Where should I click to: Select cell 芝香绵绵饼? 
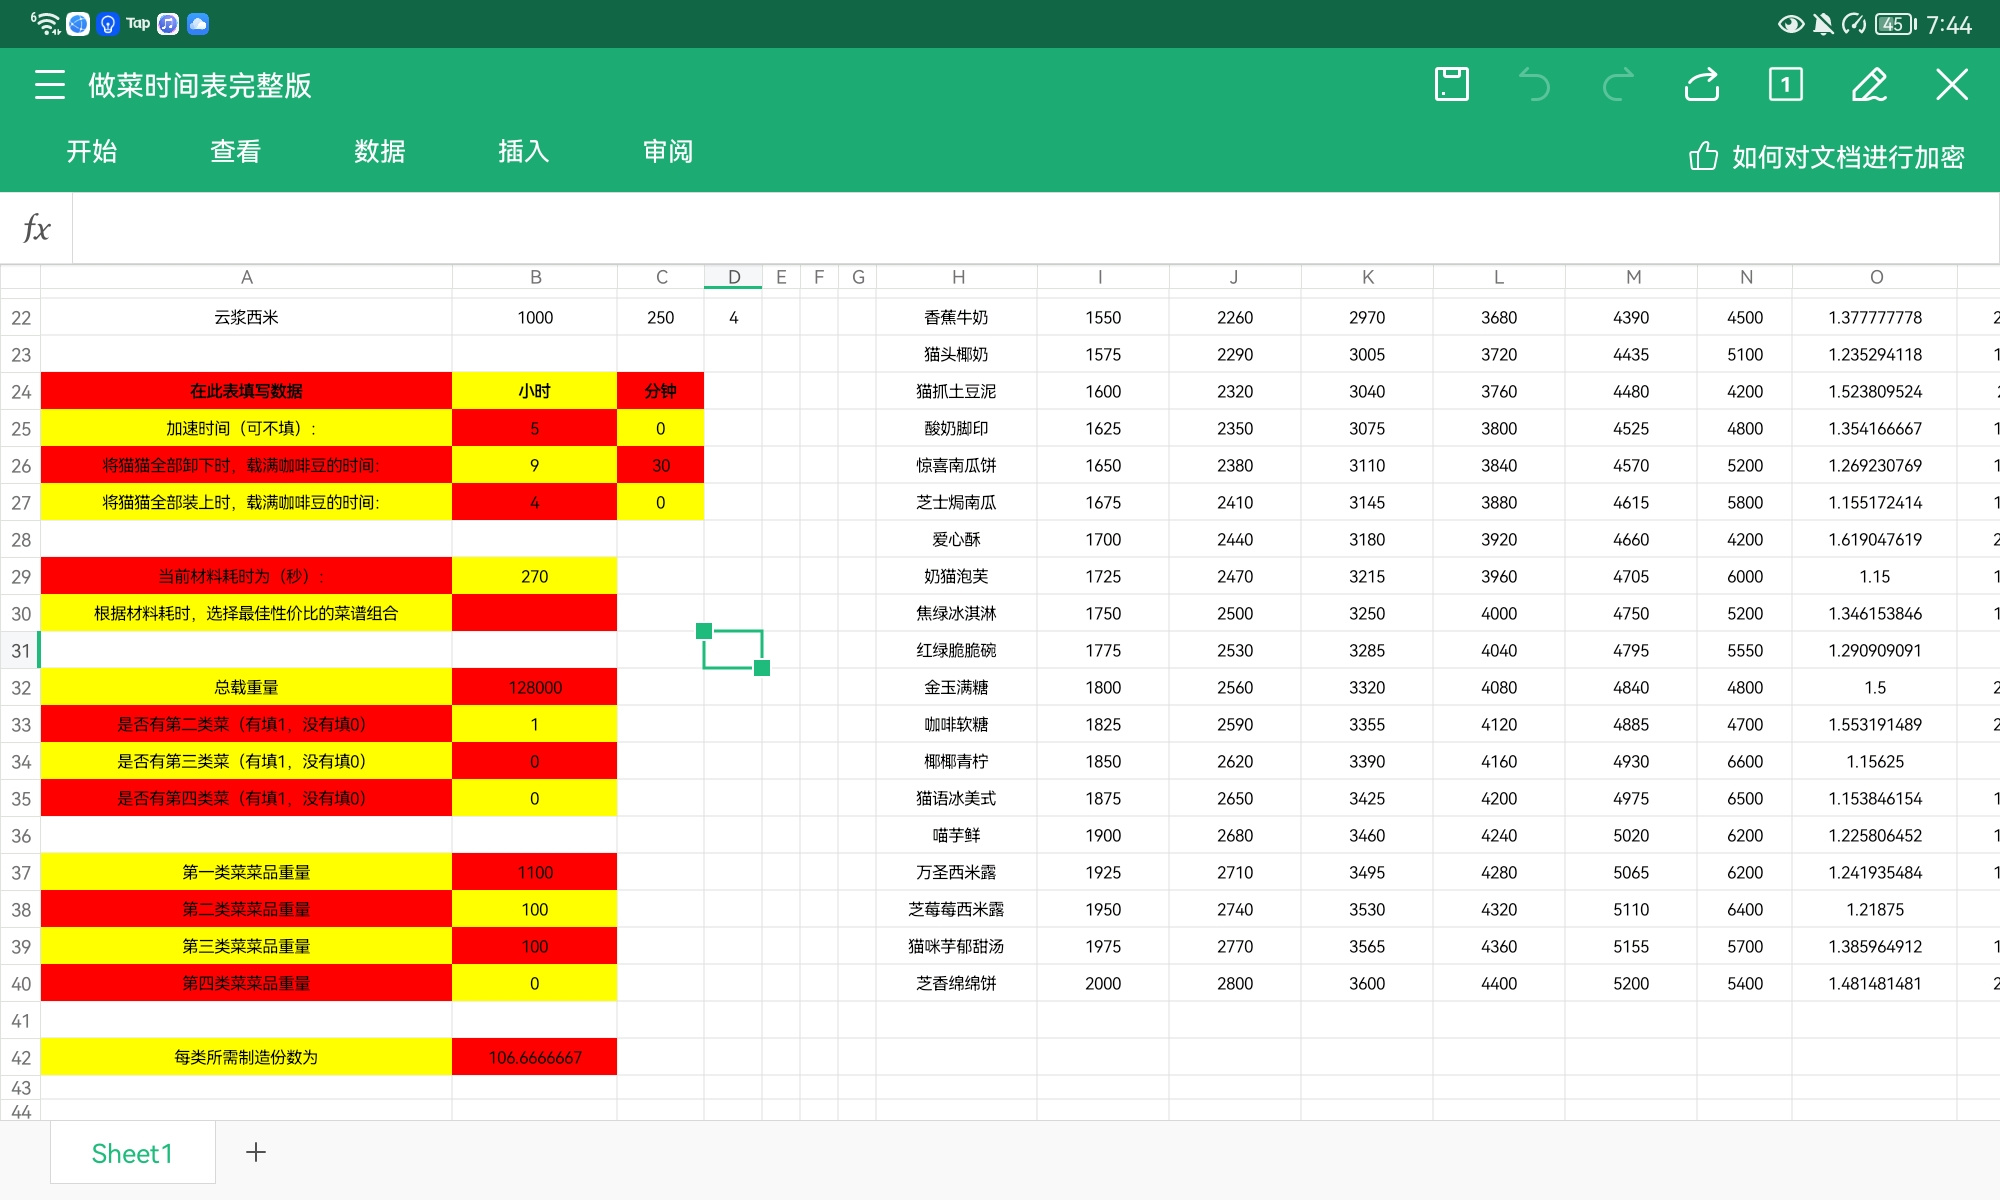[x=957, y=983]
